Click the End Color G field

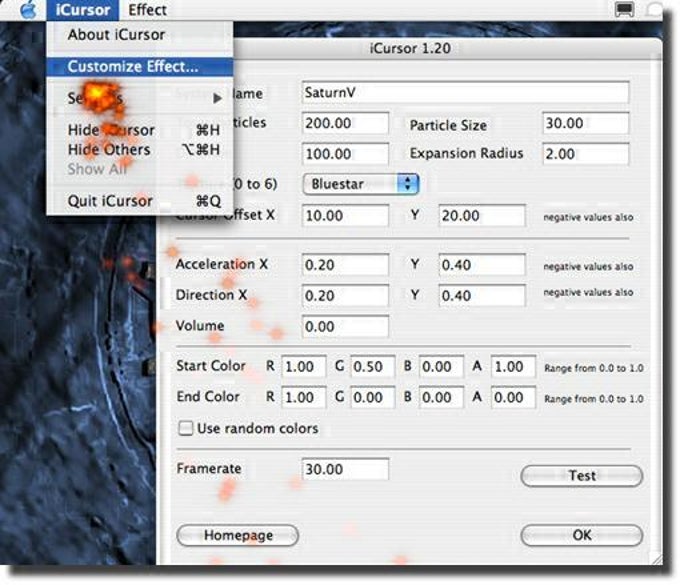373,397
